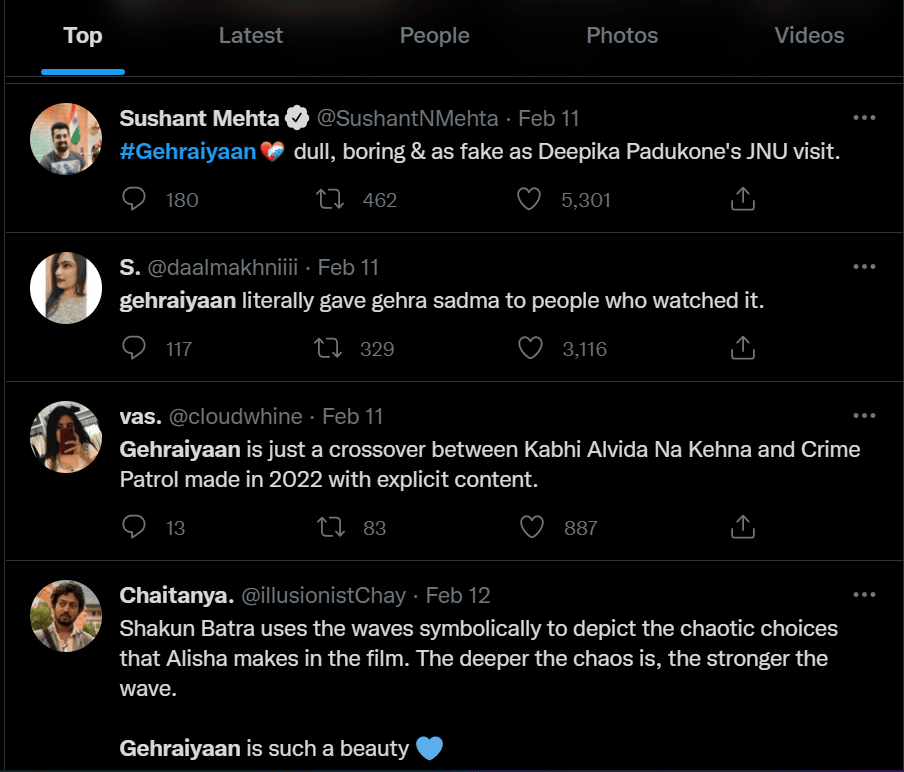Open more options on Sushant Mehta's tweet

click(864, 118)
